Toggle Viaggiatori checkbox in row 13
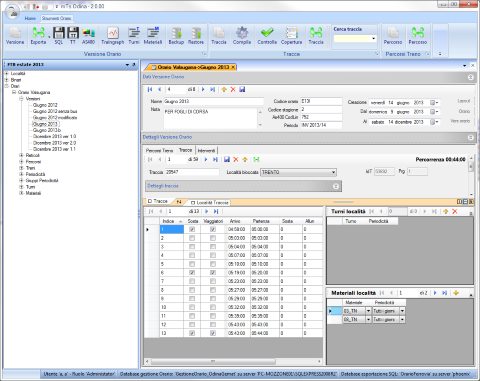480x381 pixels. coord(213,333)
